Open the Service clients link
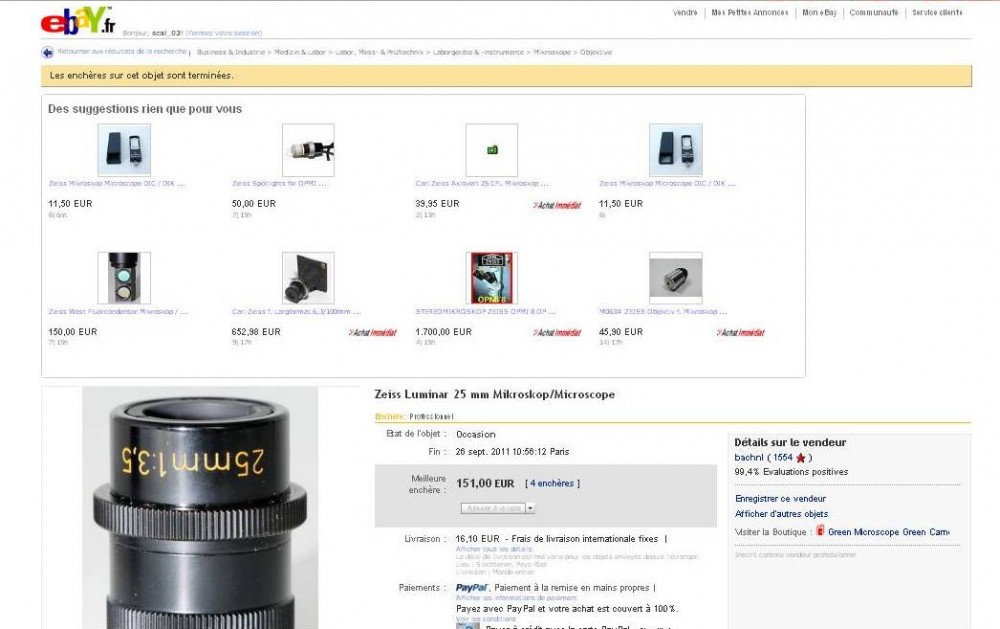Image resolution: width=1000 pixels, height=629 pixels. pyautogui.click(x=937, y=13)
